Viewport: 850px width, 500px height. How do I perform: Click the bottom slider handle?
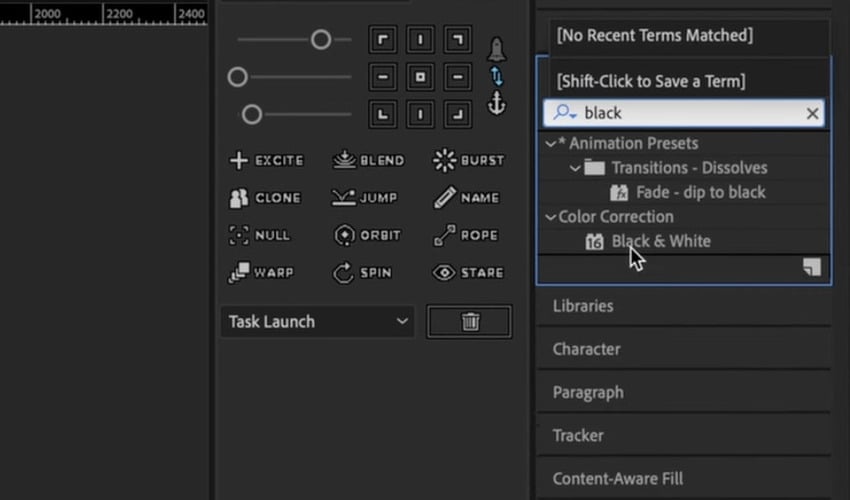coord(252,114)
